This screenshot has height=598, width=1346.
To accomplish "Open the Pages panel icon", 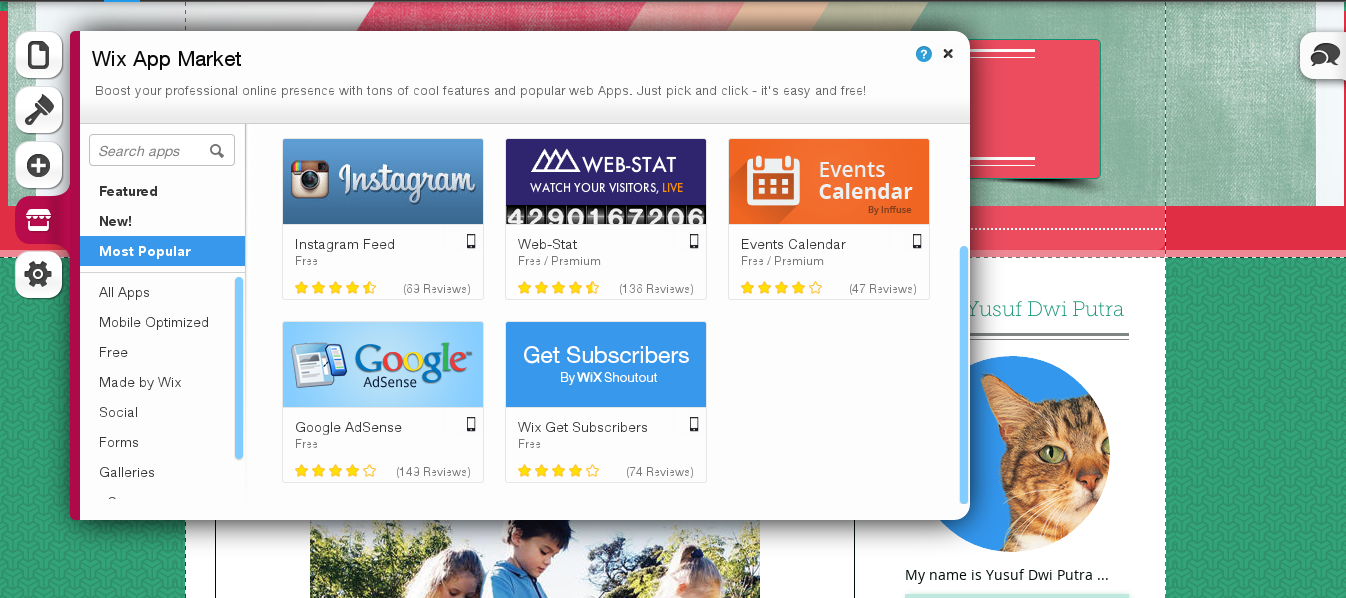I will pyautogui.click(x=38, y=55).
